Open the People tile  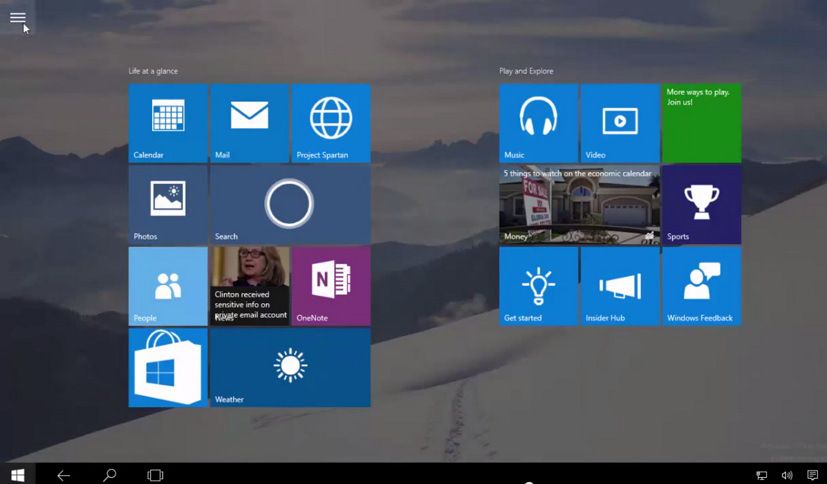coord(168,286)
